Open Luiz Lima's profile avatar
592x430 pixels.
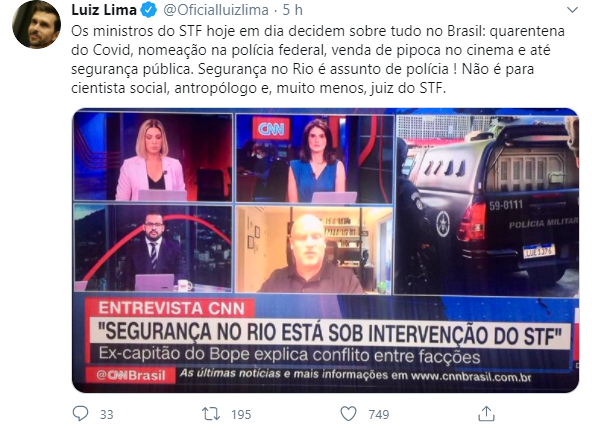37,25
